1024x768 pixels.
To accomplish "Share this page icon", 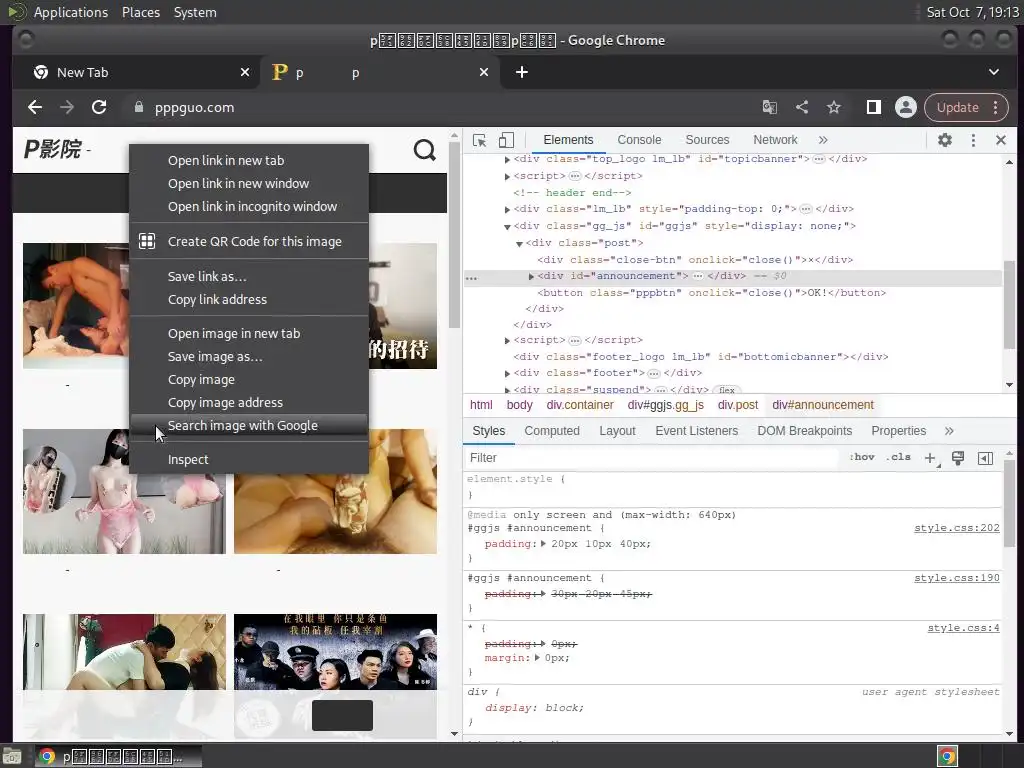I will pyautogui.click(x=802, y=107).
